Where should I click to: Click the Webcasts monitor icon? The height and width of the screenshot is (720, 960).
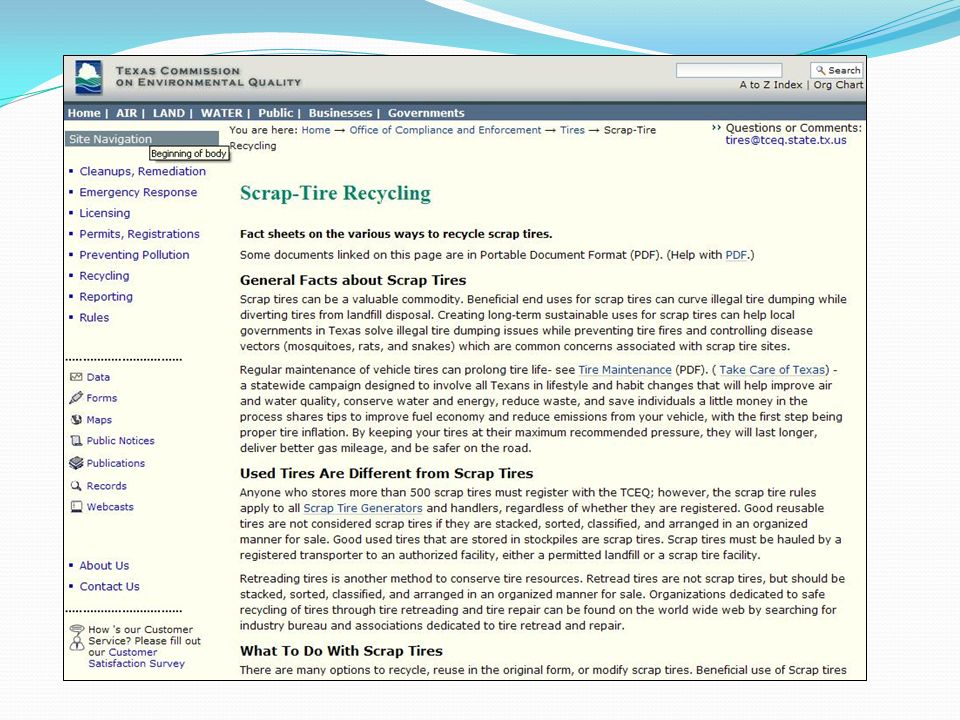point(76,507)
